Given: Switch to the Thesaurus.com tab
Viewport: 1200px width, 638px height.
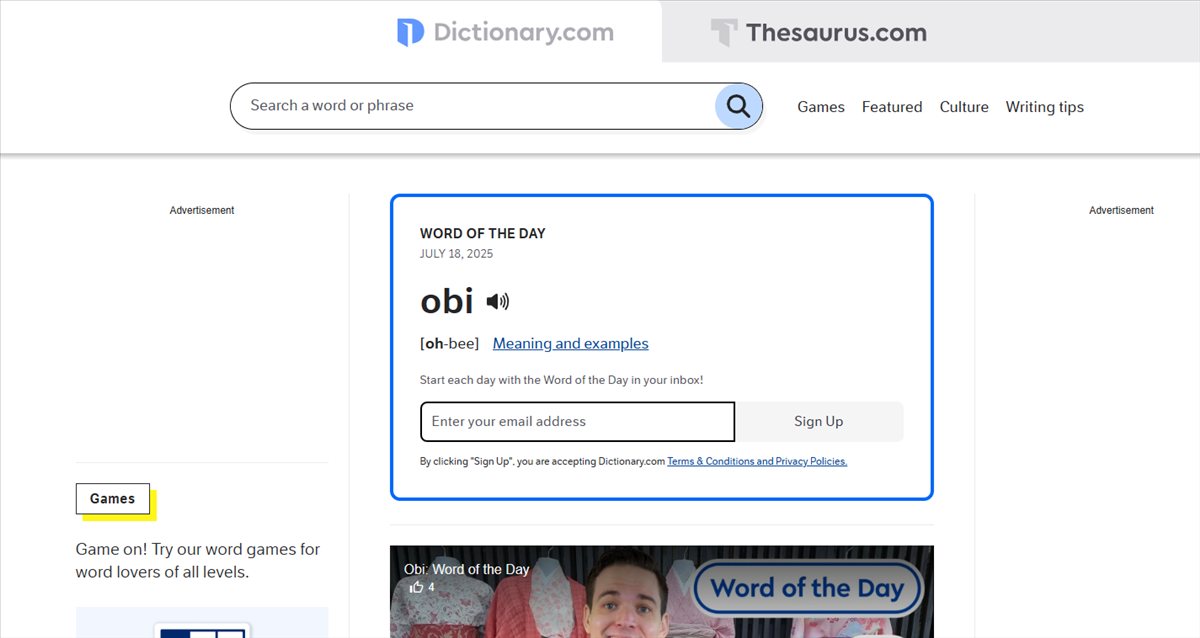Looking at the screenshot, I should pyautogui.click(x=819, y=32).
